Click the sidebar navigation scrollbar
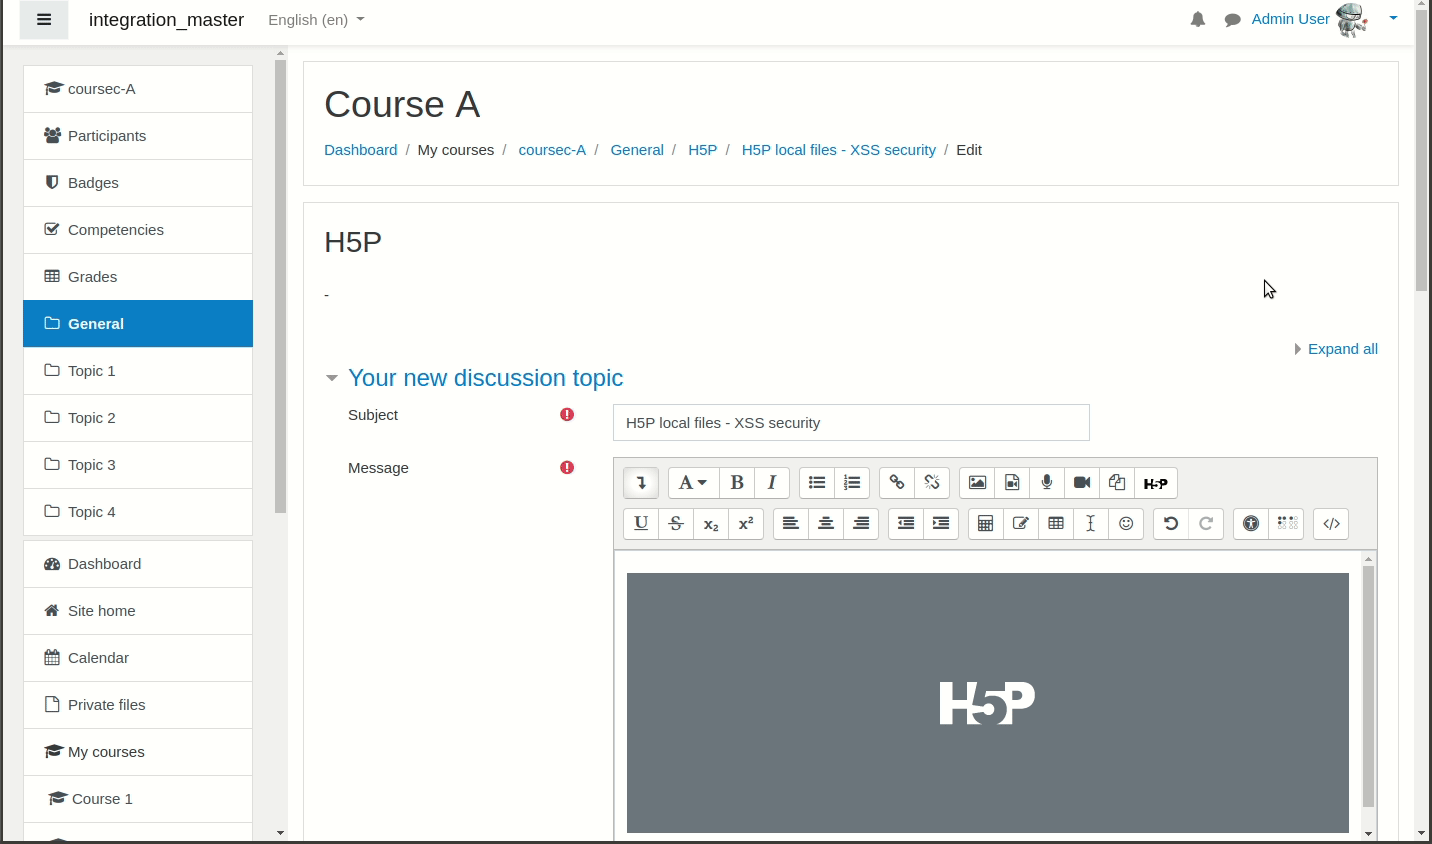Screen dimensions: 1432x844 coord(280,286)
